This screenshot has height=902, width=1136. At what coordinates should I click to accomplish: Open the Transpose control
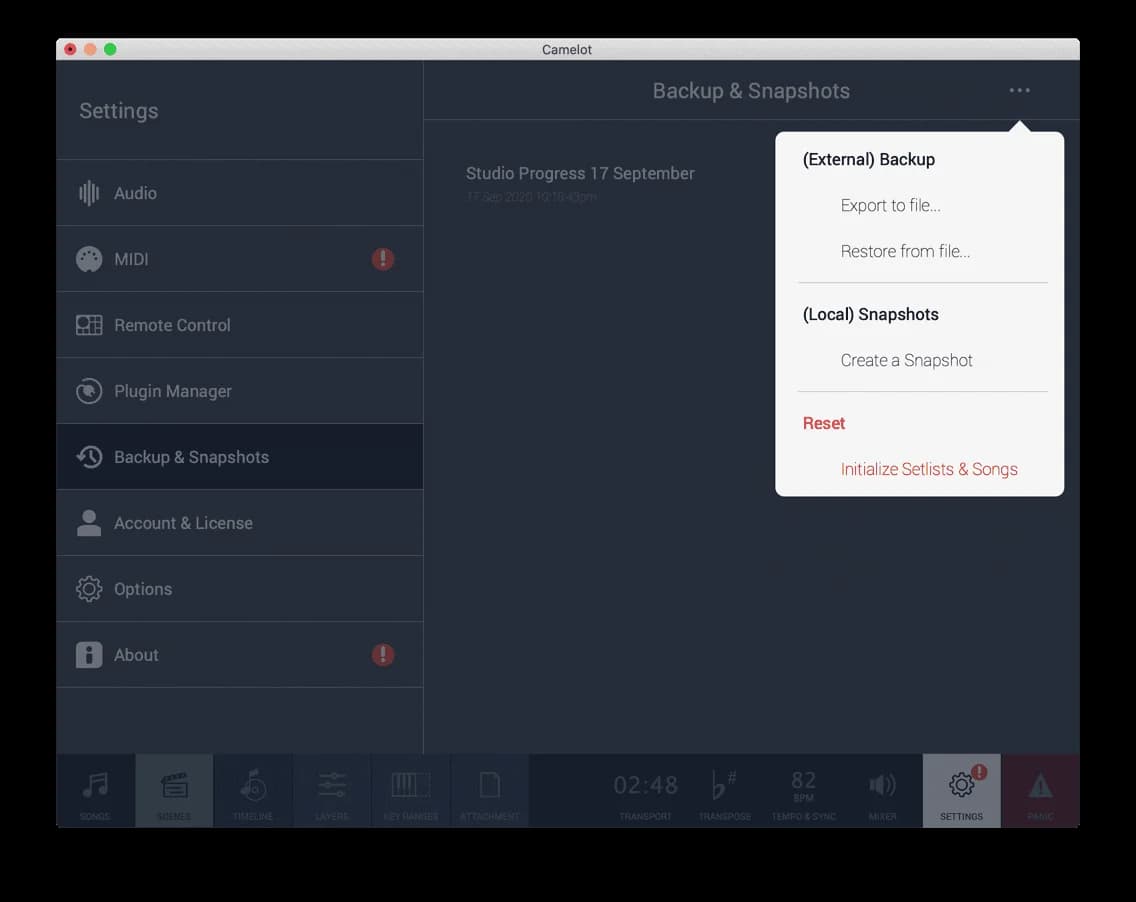coord(724,790)
